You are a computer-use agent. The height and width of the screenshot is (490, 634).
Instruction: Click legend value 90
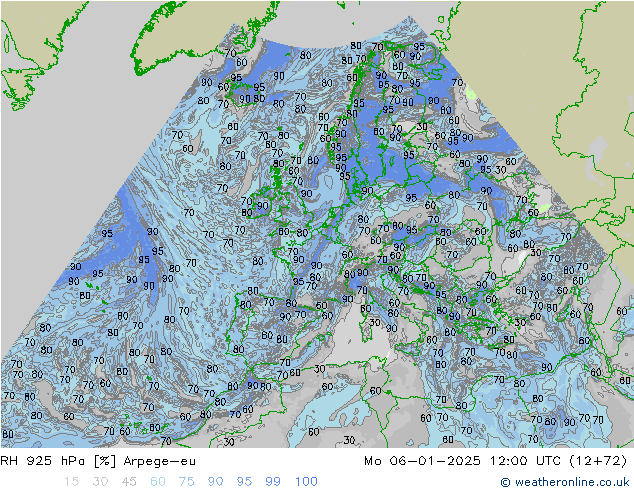216,482
